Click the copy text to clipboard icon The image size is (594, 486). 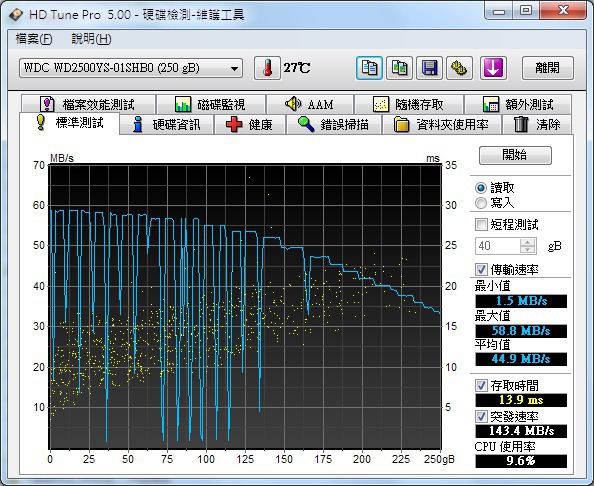(x=369, y=68)
